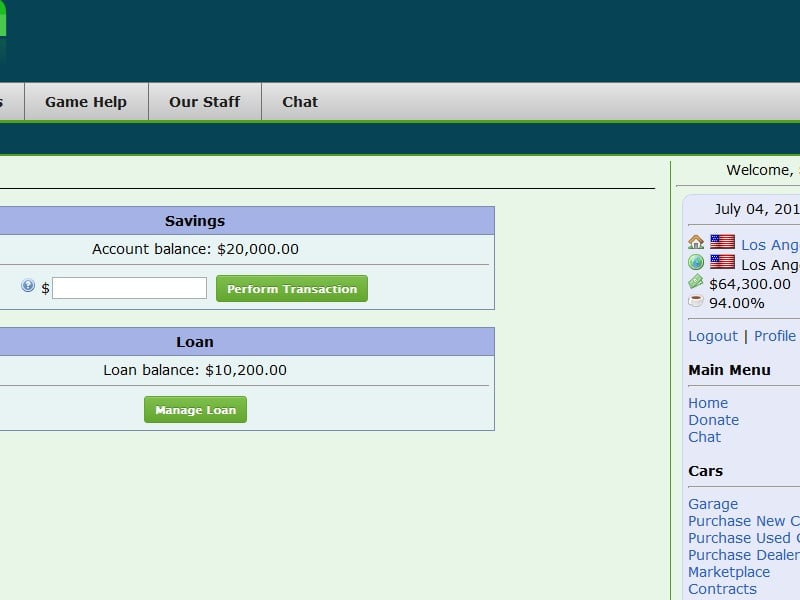
Task: Click the Logout link
Action: 712,336
